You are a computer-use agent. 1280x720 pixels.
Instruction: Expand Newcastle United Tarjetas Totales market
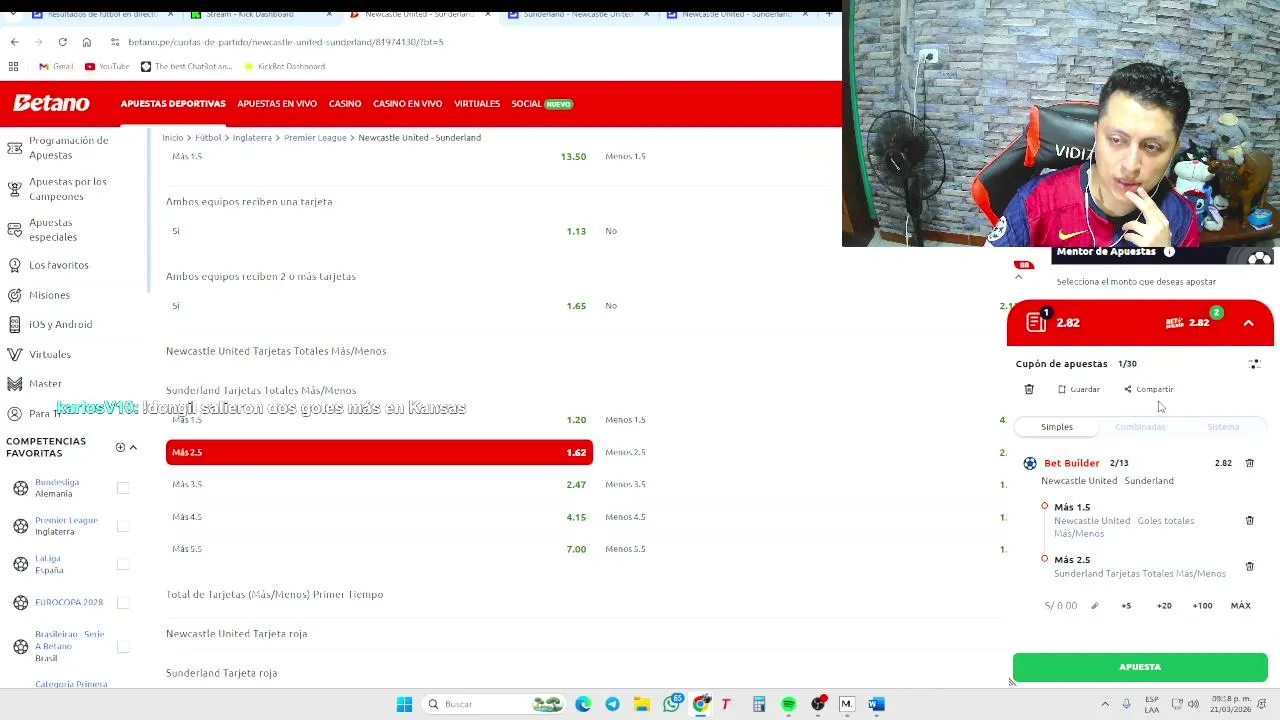click(276, 351)
